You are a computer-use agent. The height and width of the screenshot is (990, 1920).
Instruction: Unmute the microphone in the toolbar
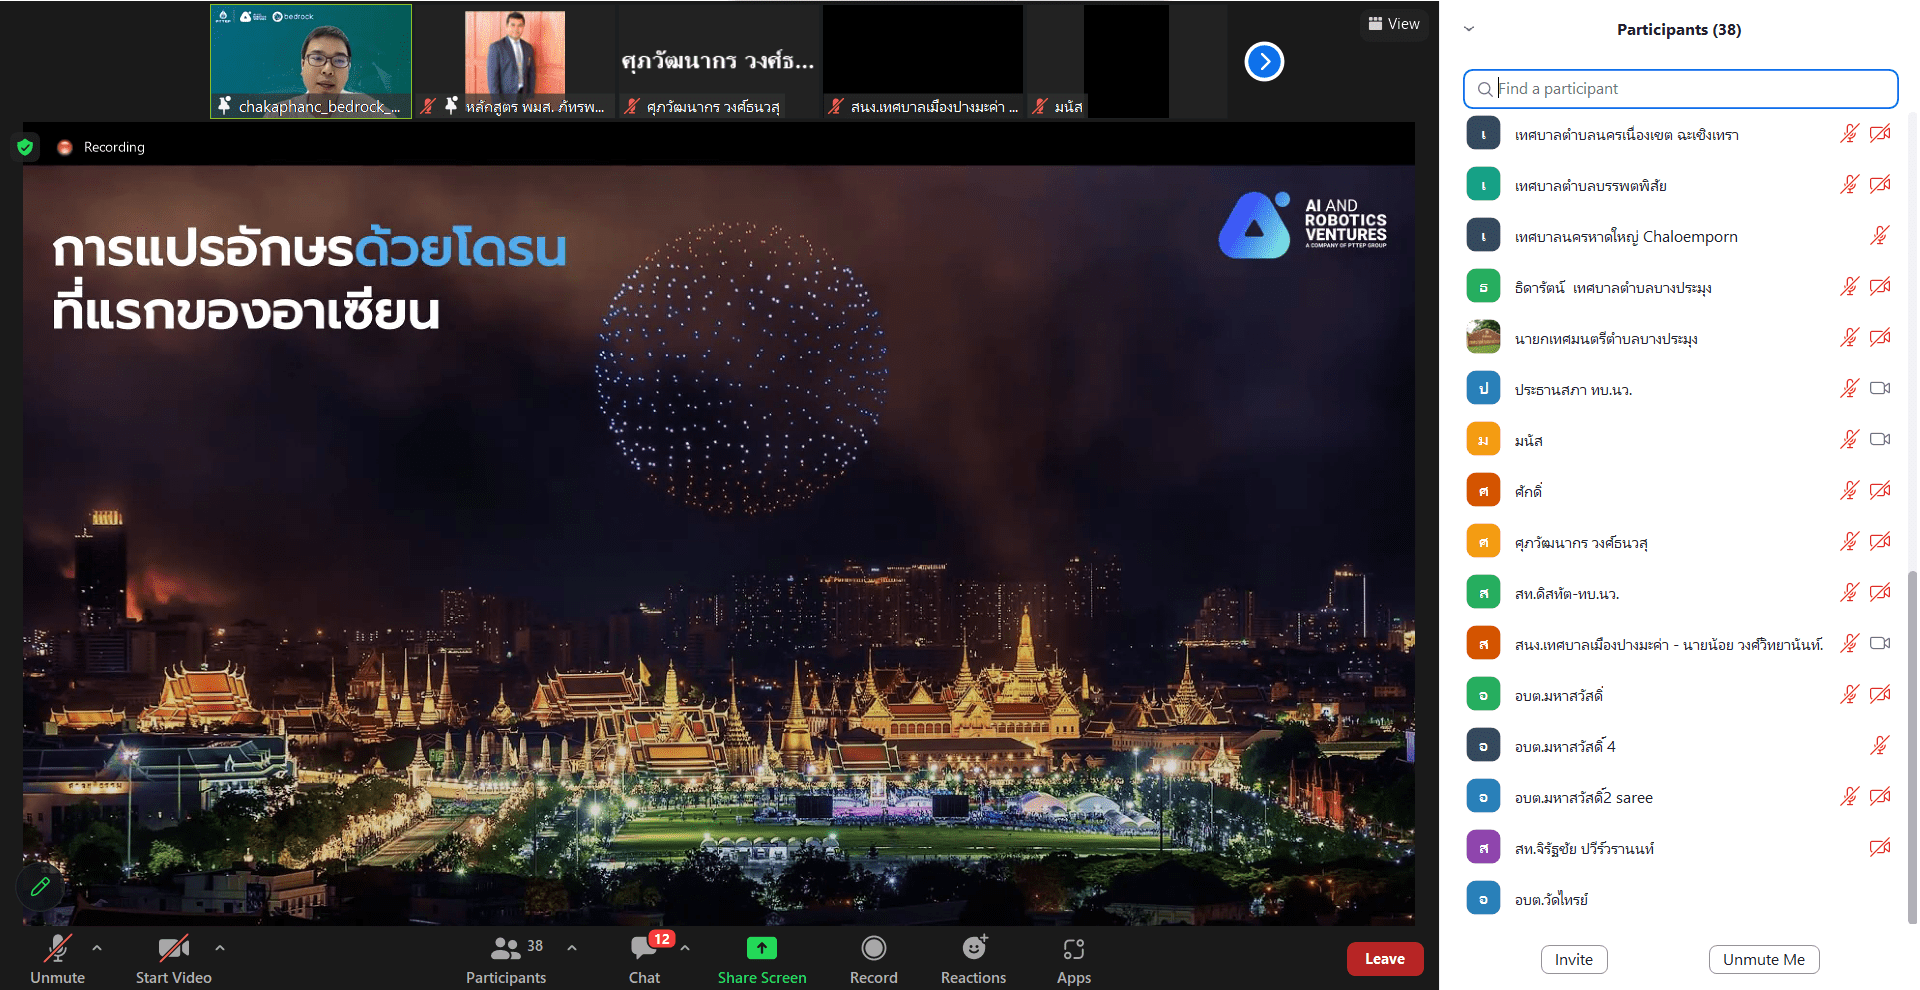pos(57,948)
